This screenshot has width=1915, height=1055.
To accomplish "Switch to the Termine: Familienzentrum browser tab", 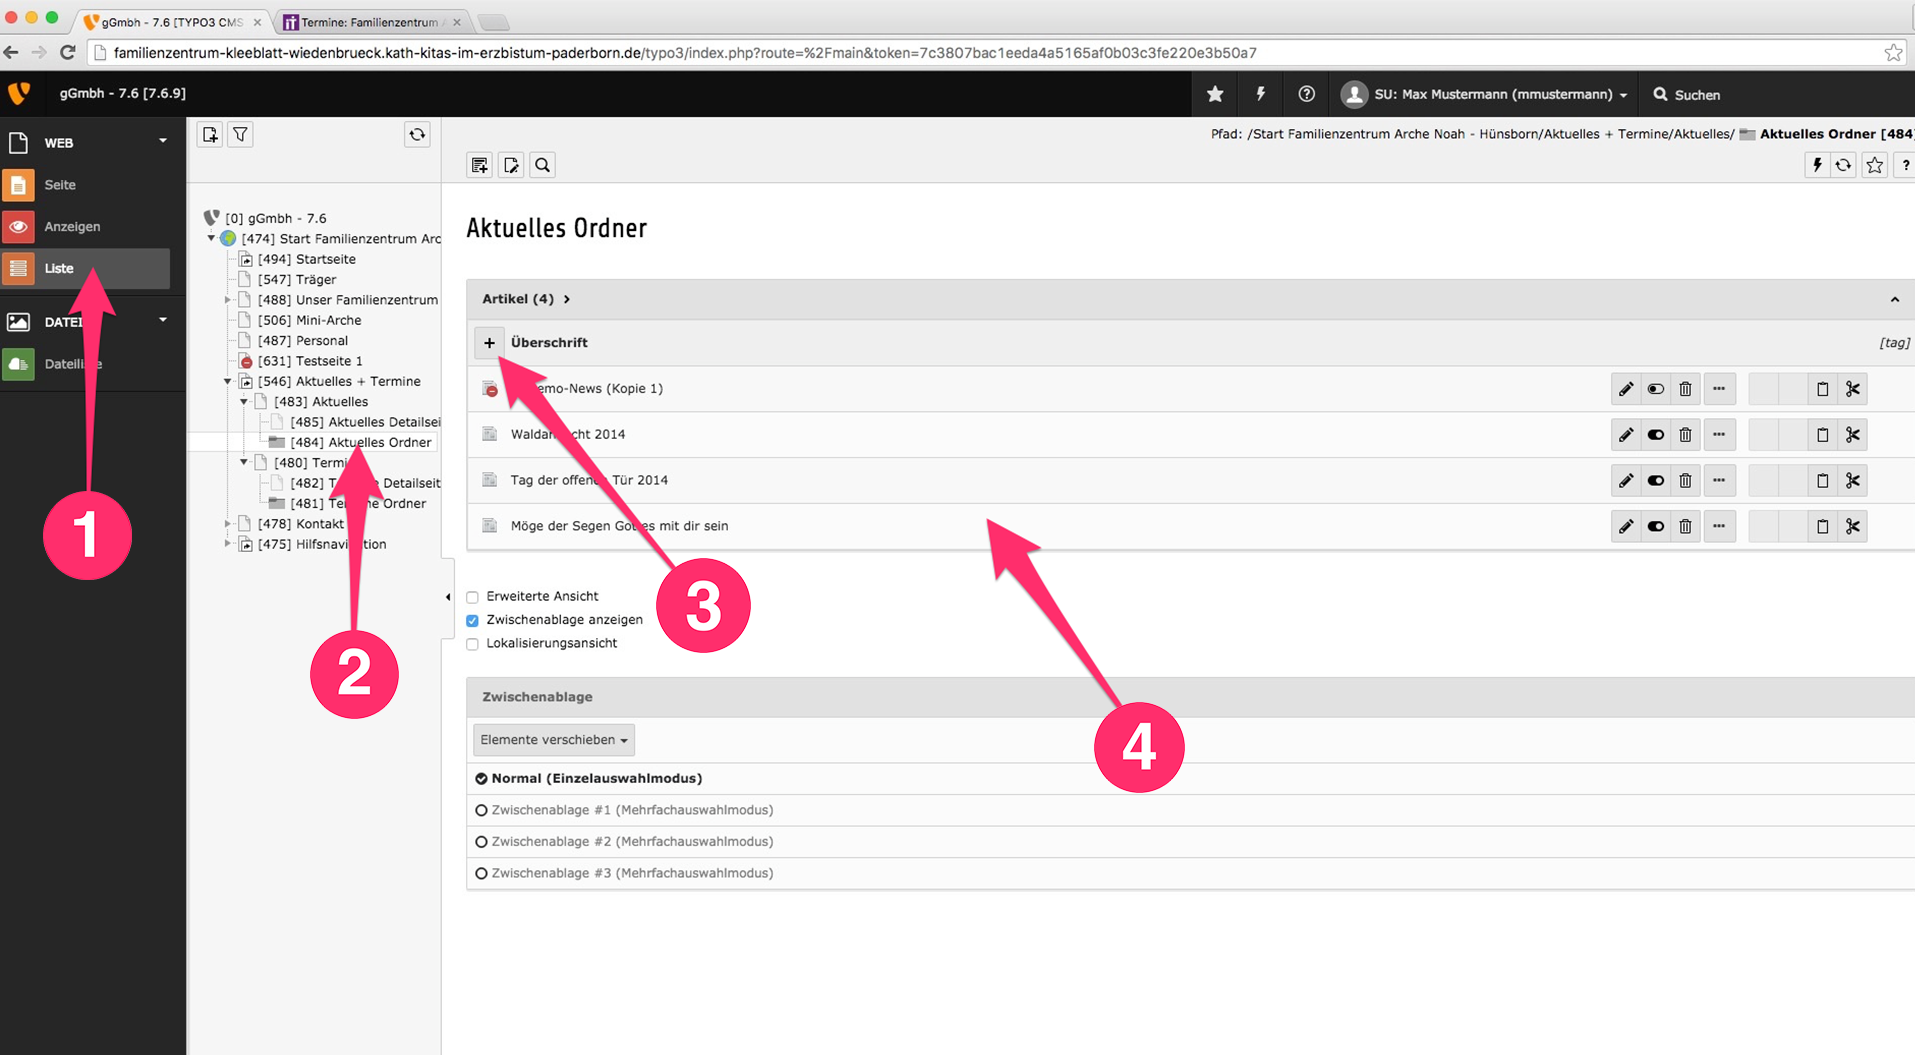I will [x=369, y=22].
